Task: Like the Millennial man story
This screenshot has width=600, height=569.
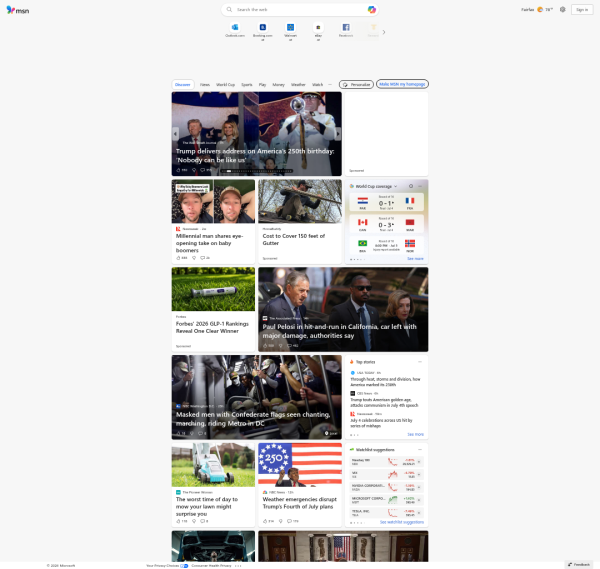Action: pyautogui.click(x=178, y=258)
